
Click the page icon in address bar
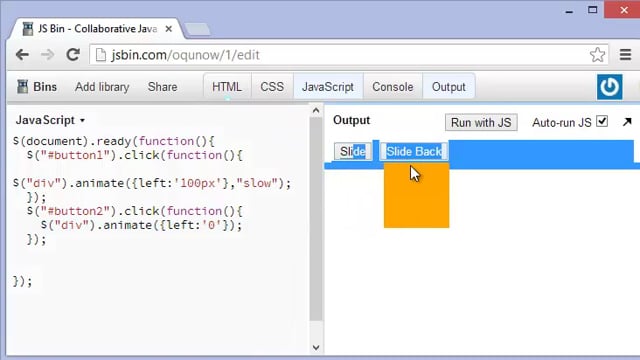click(101, 55)
